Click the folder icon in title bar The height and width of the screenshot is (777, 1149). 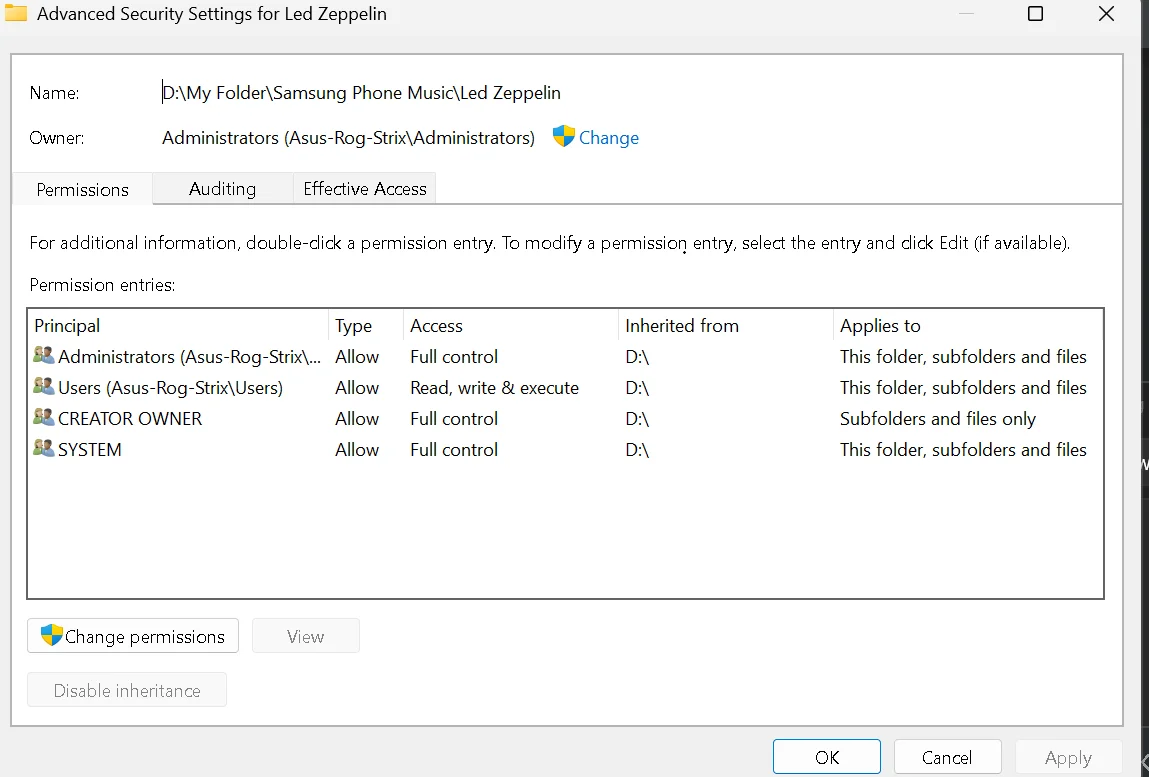click(15, 13)
